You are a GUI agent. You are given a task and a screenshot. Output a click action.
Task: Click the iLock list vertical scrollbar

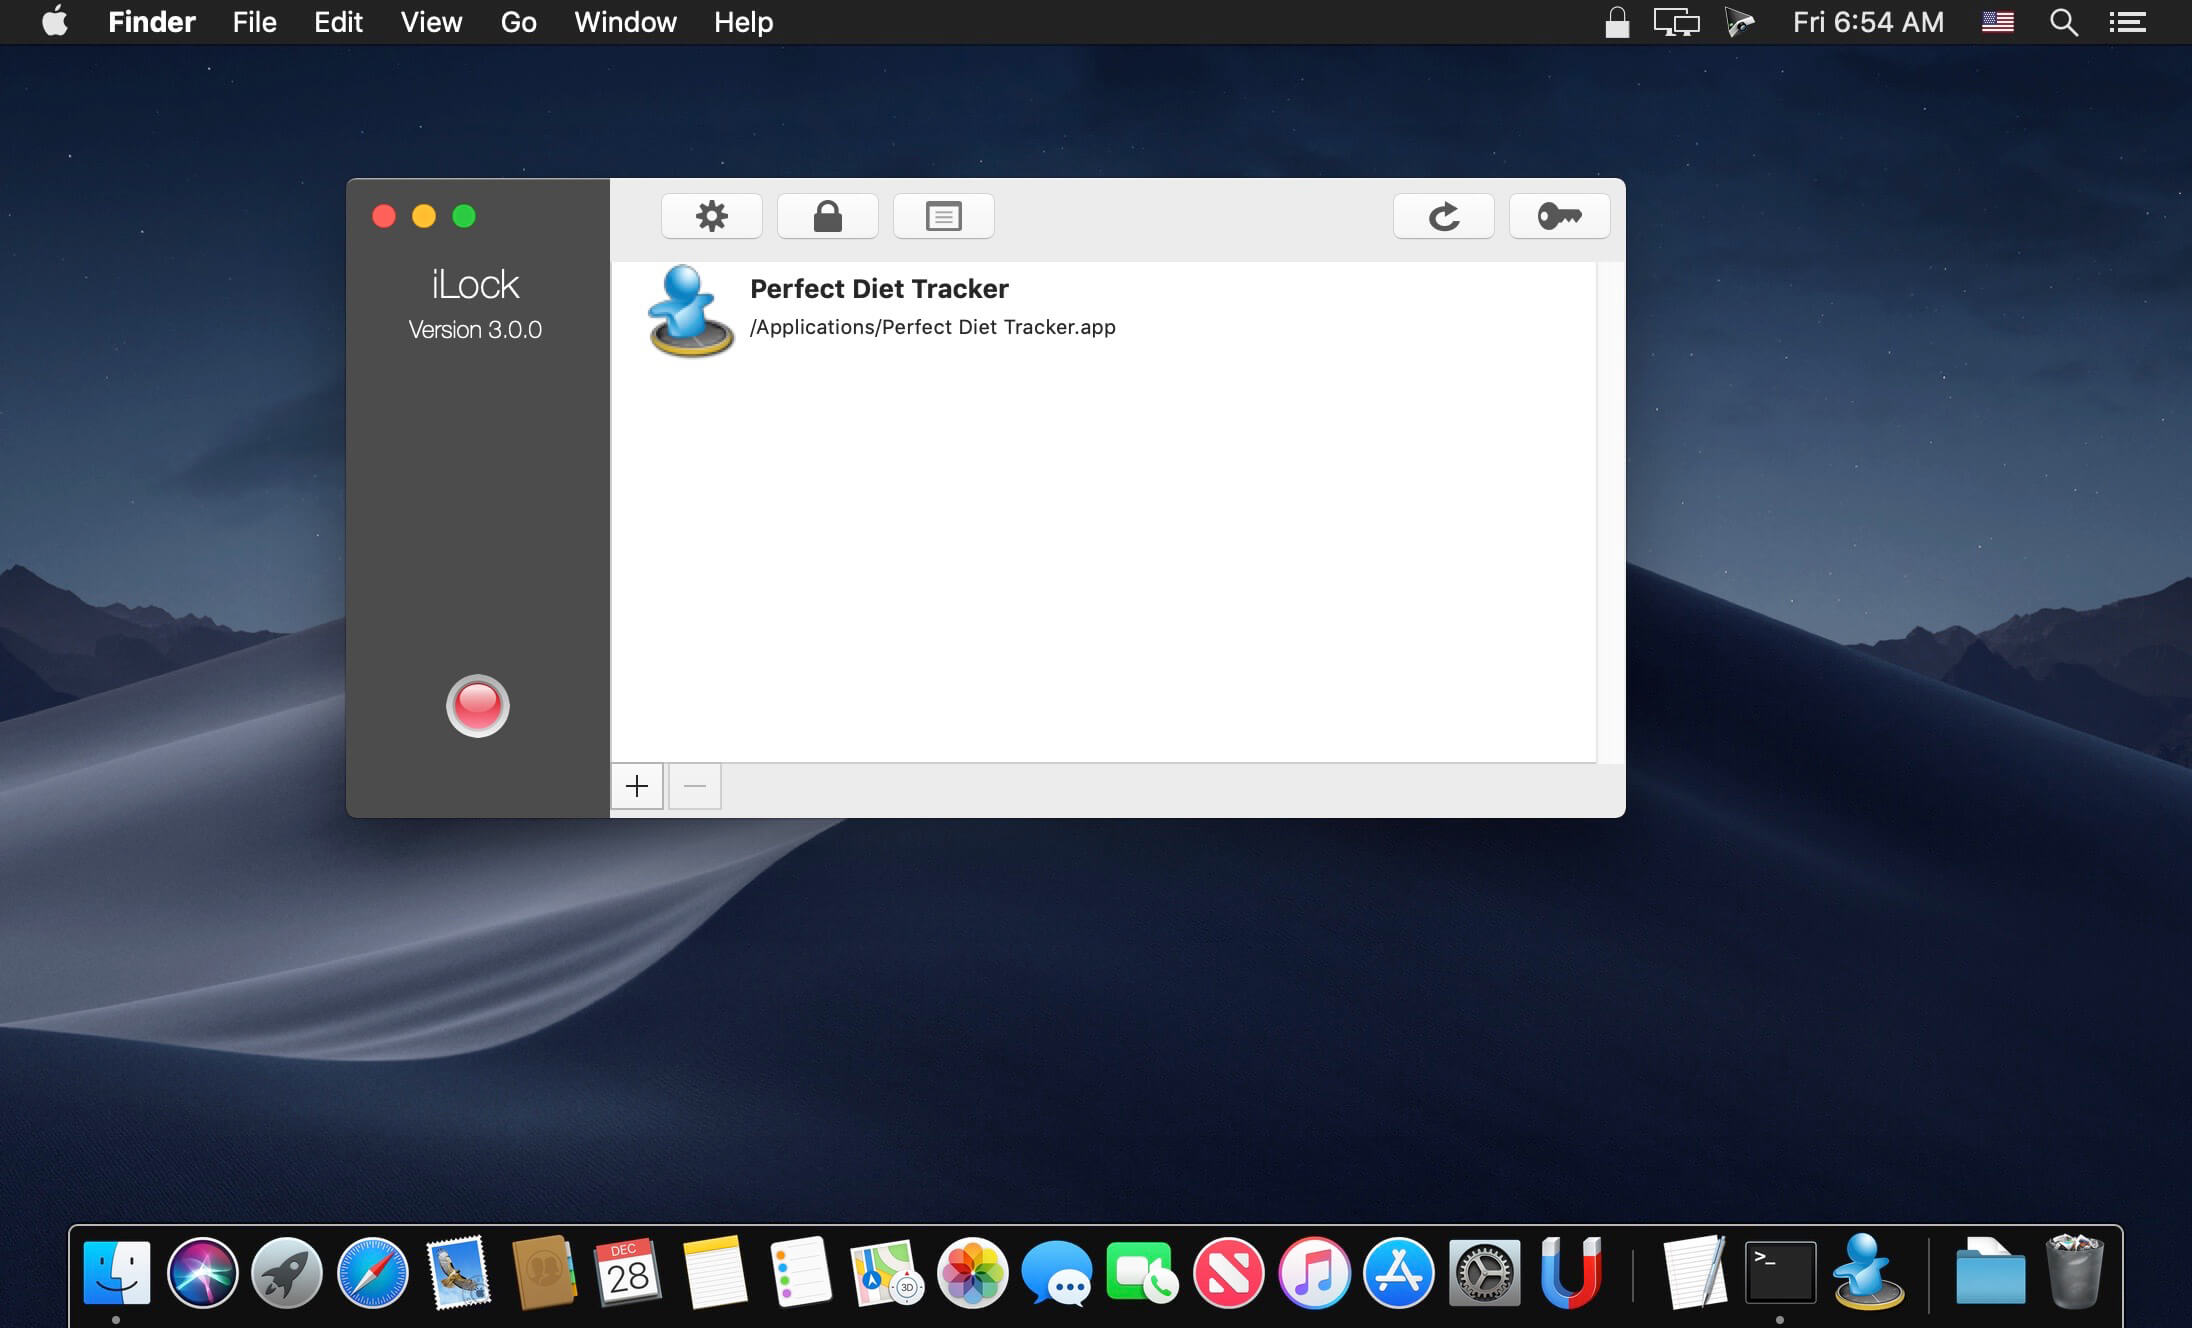[1611, 512]
